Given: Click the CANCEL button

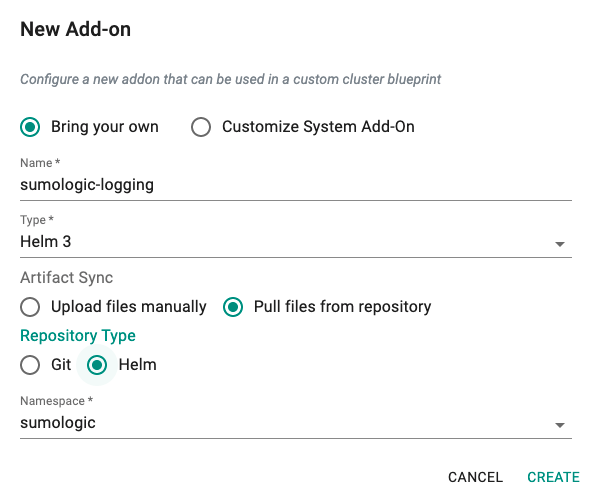Looking at the screenshot, I should click(475, 477).
